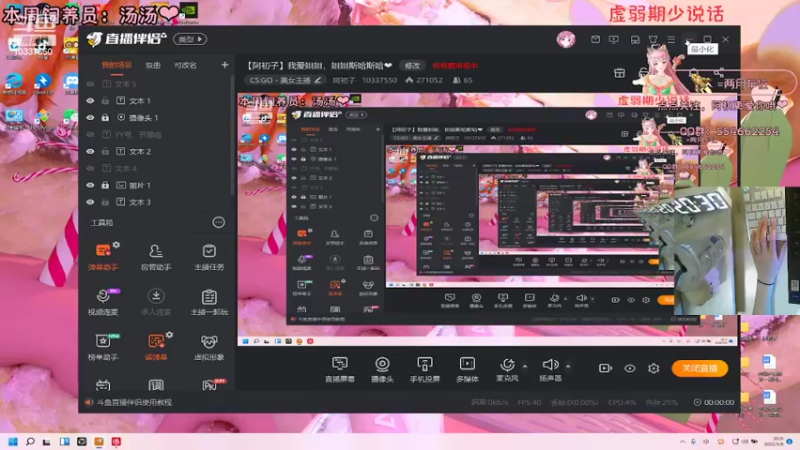Open the hamburger menu in title bar
The width and height of the screenshot is (800, 450).
tap(671, 39)
